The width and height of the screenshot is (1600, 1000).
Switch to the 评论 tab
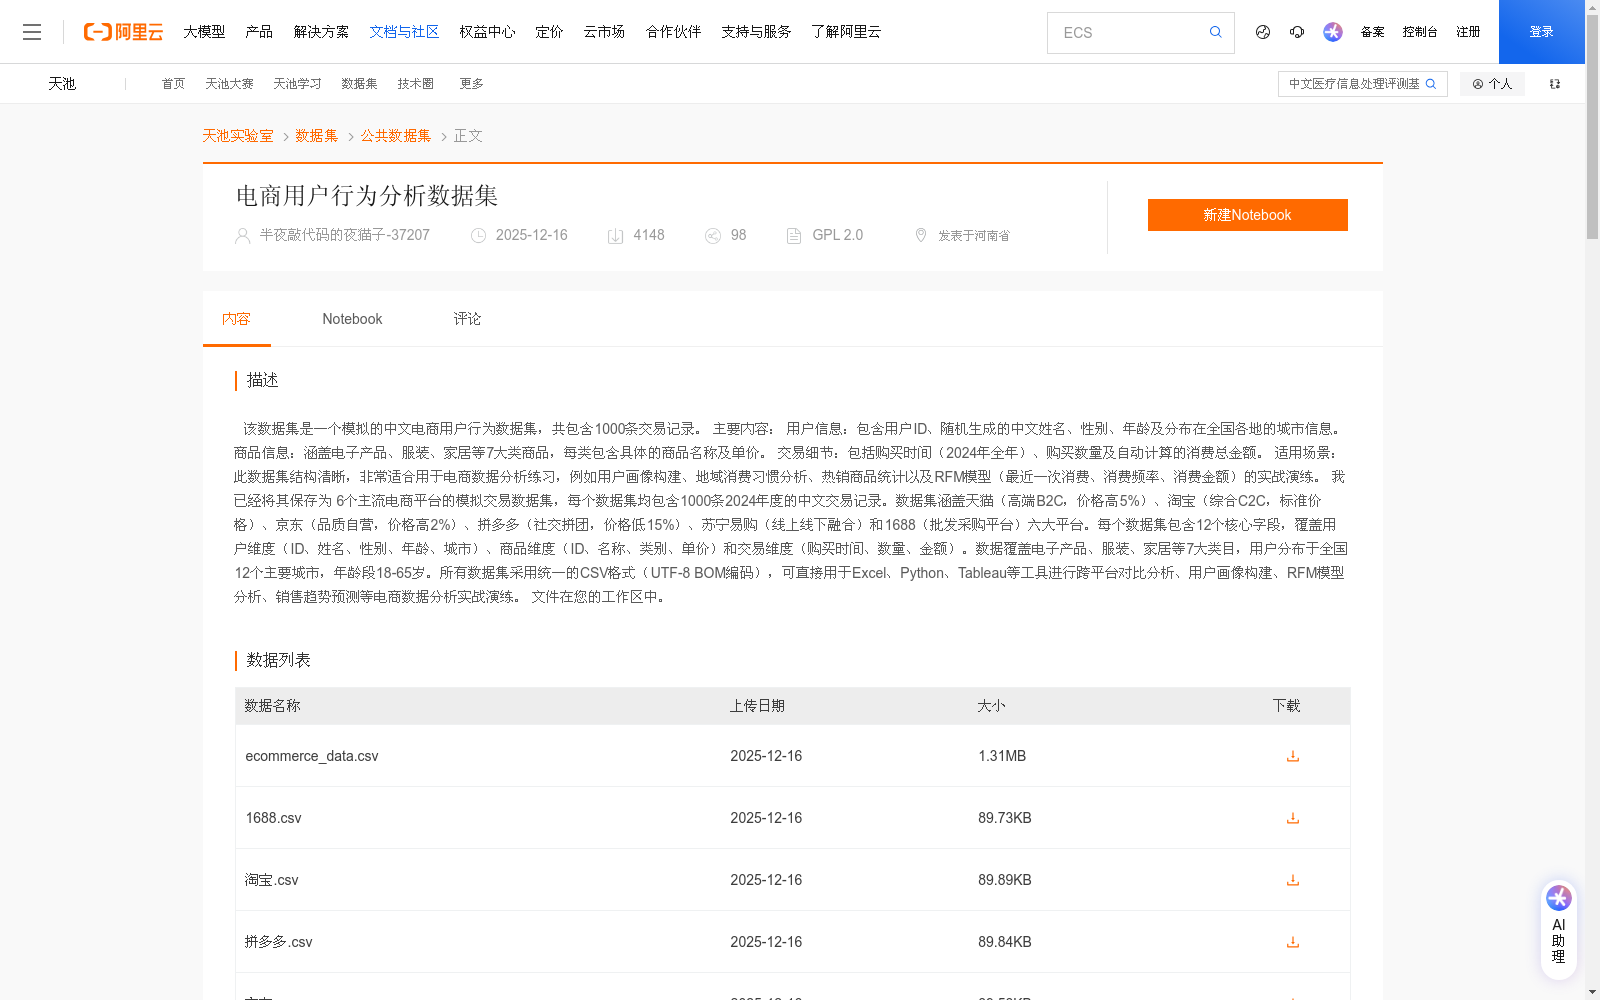pos(467,319)
